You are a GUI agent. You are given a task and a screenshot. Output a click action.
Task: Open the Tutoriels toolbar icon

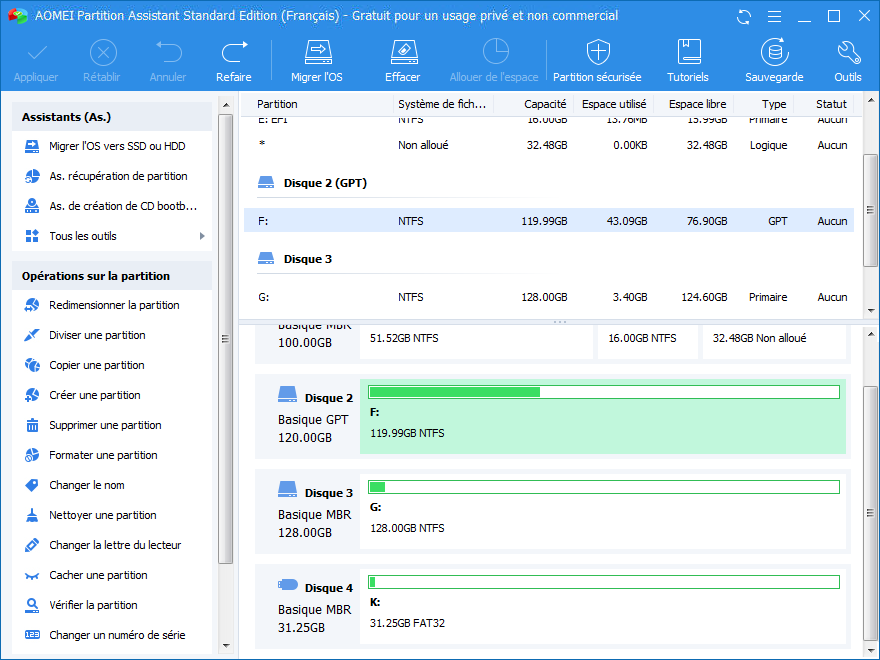(x=688, y=61)
